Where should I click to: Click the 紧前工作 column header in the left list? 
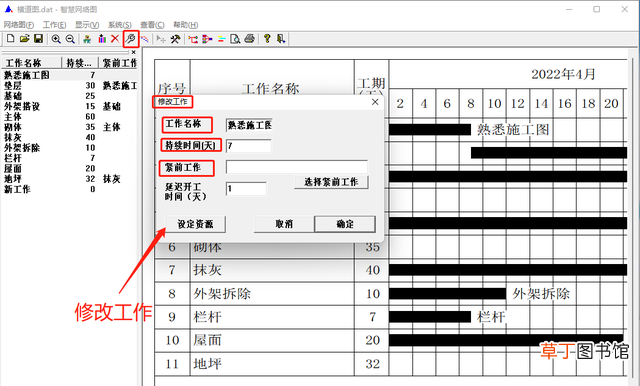[x=118, y=63]
